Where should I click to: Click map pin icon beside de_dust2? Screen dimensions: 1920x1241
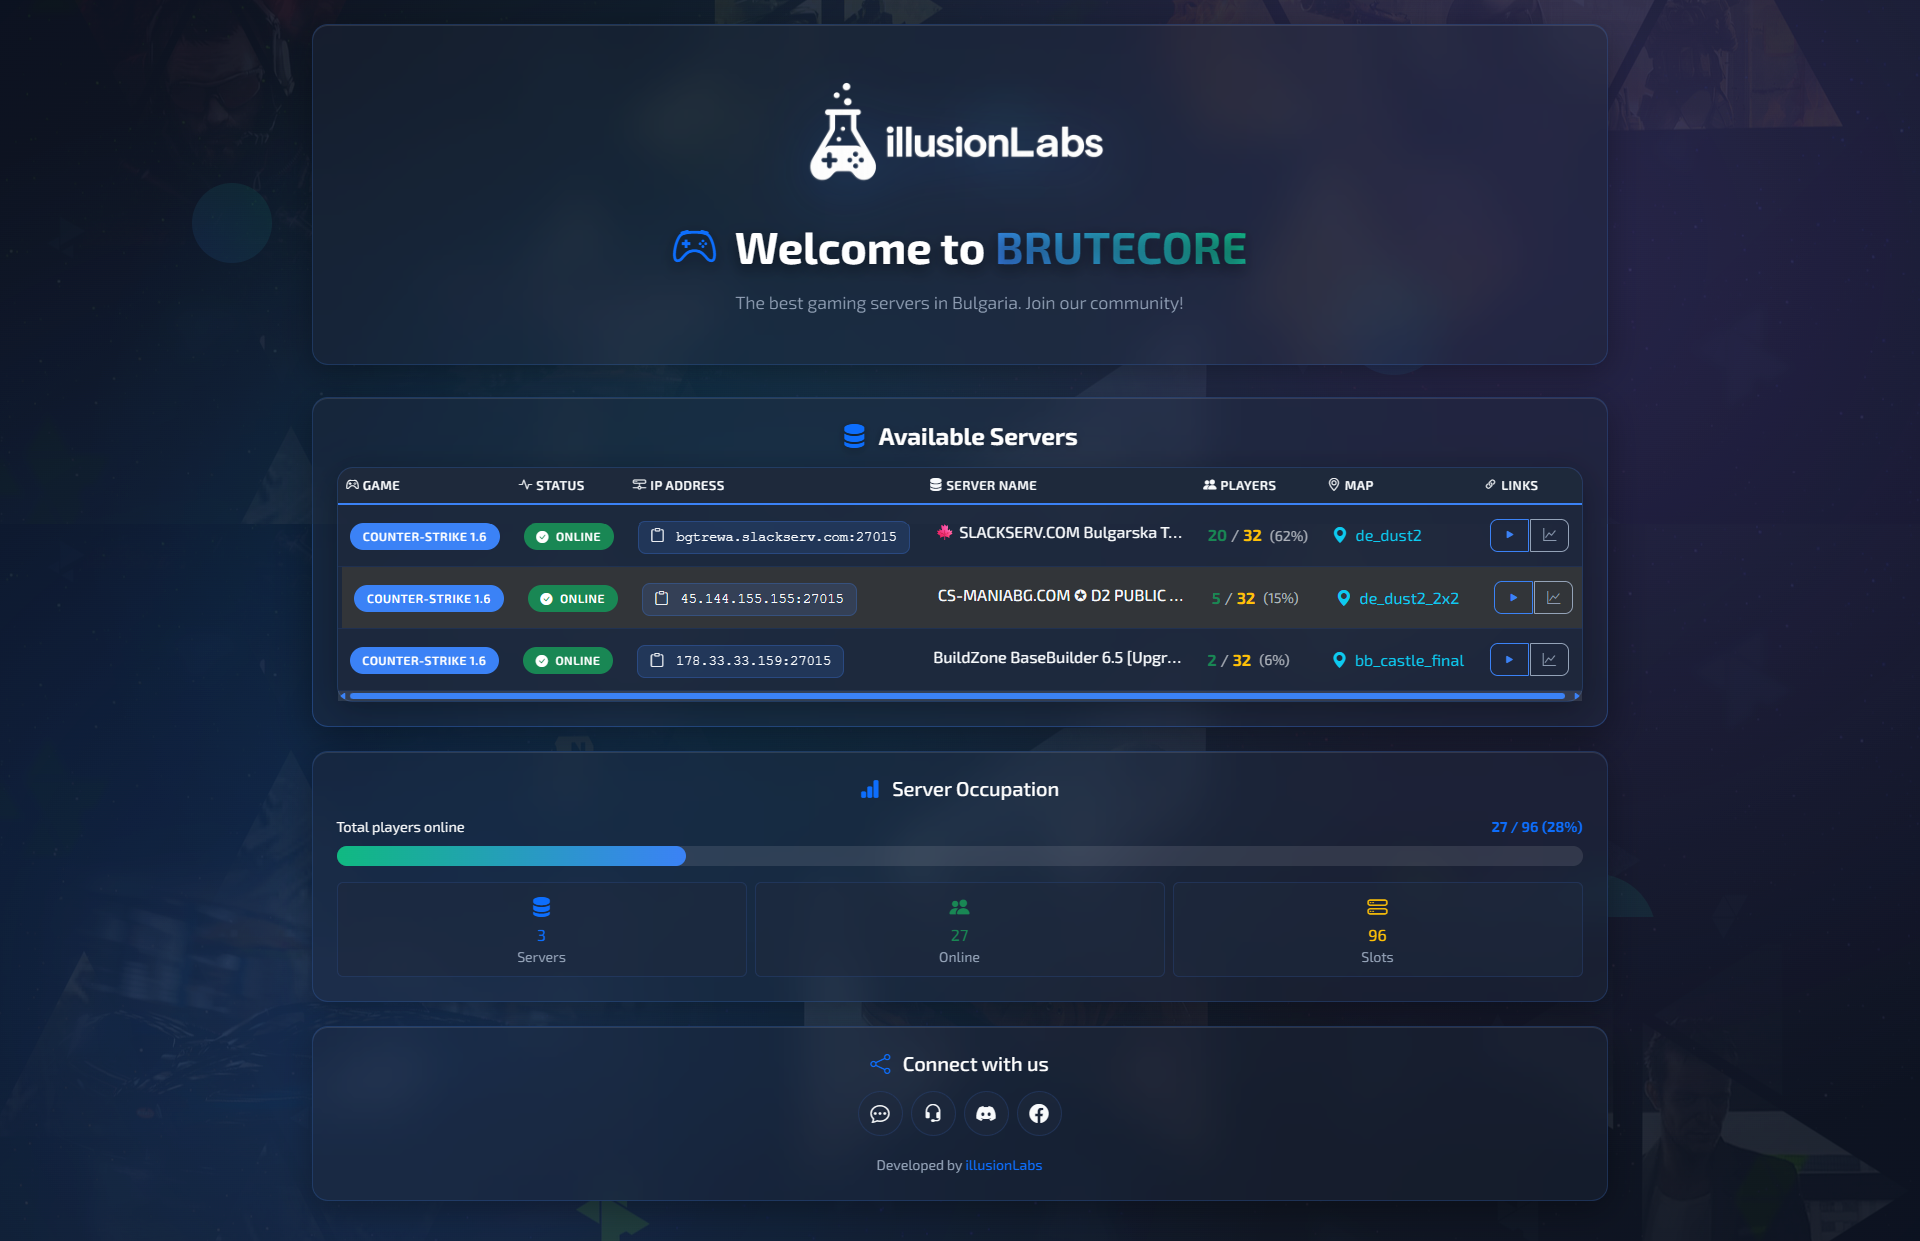[1340, 535]
